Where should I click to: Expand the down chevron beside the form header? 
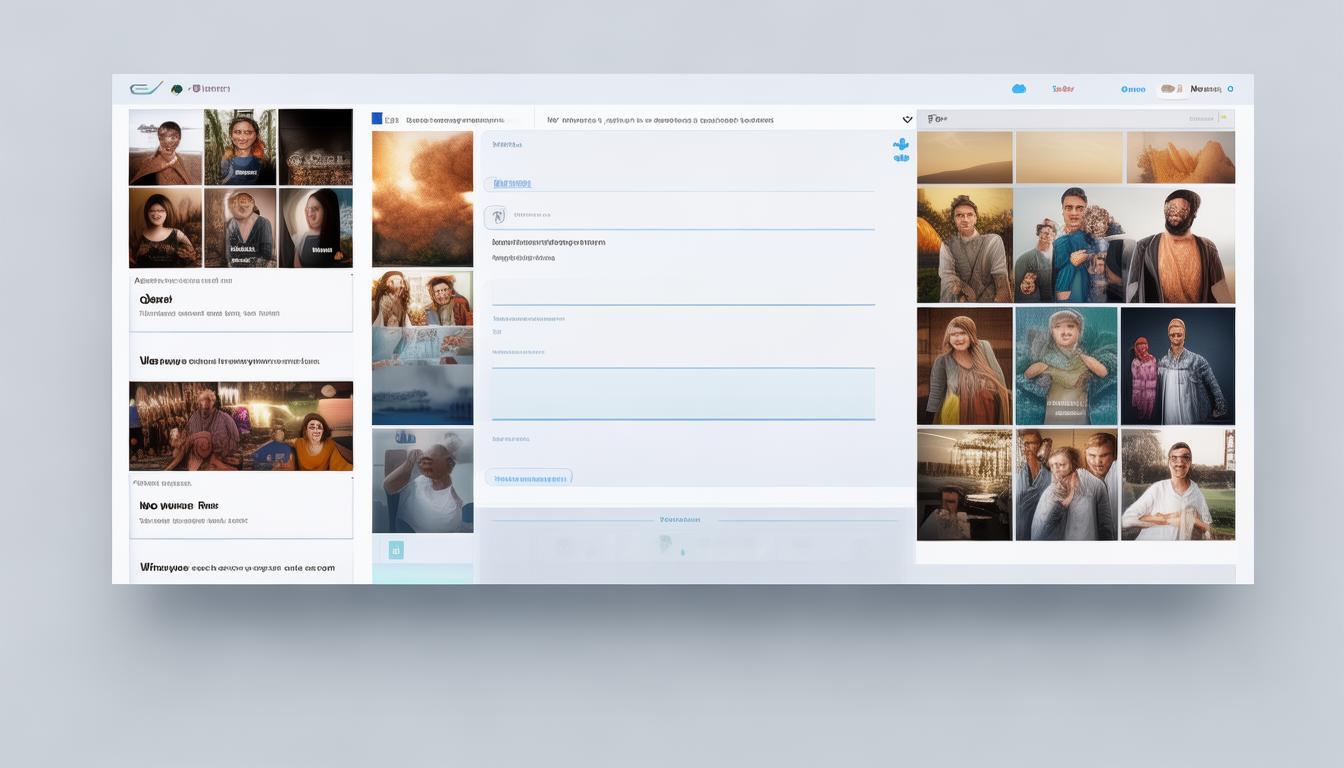coord(907,120)
